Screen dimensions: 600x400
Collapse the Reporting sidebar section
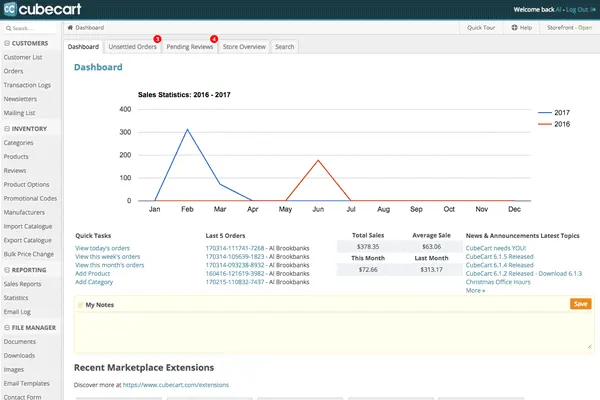[x=7, y=270]
